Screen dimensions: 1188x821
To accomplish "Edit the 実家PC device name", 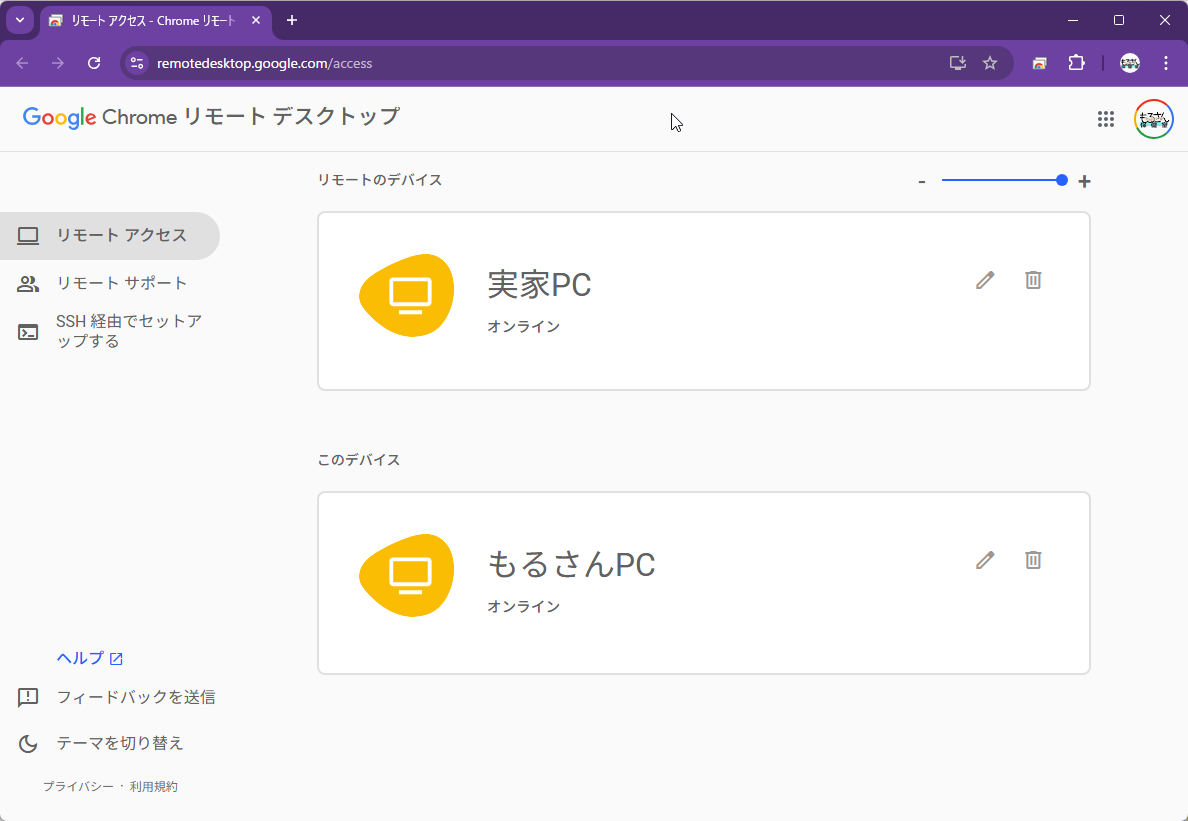I will pos(985,280).
